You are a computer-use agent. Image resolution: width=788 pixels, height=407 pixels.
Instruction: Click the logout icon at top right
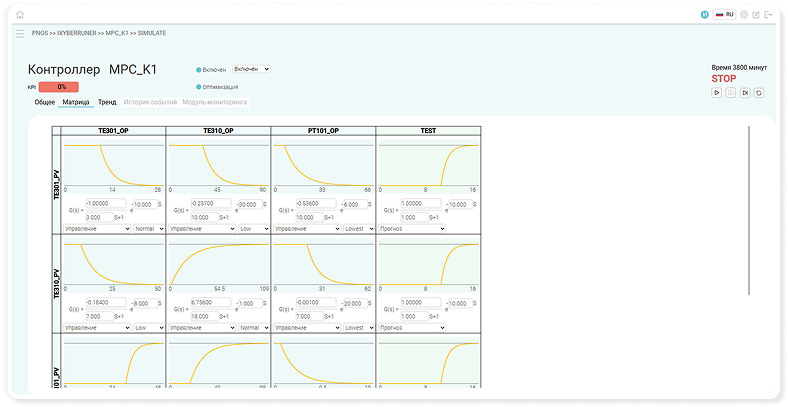click(769, 15)
